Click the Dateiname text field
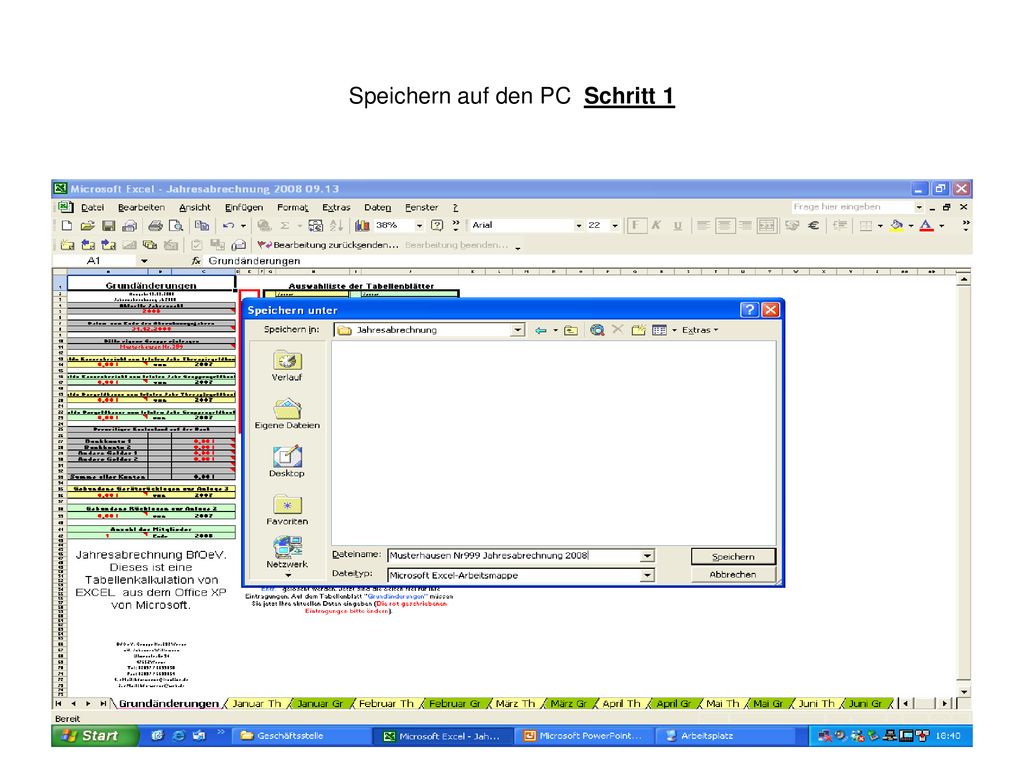 tap(514, 556)
